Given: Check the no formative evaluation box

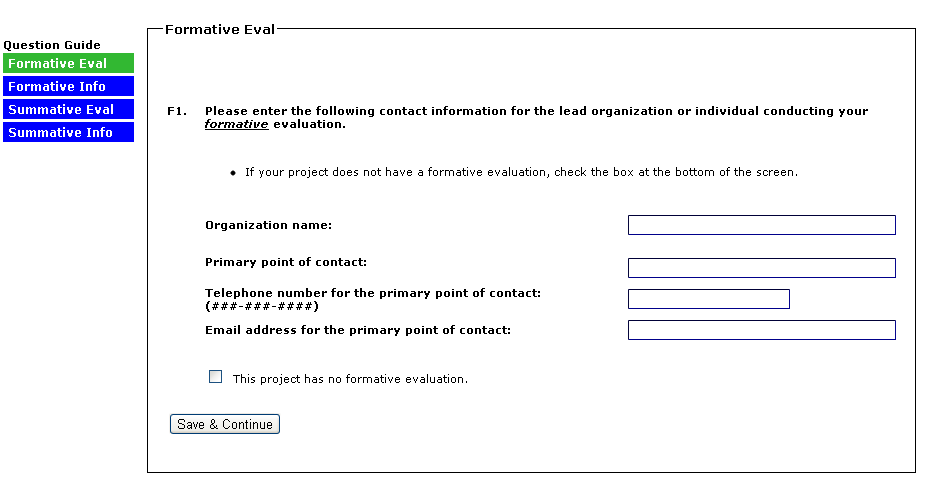Looking at the screenshot, I should coord(215,377).
